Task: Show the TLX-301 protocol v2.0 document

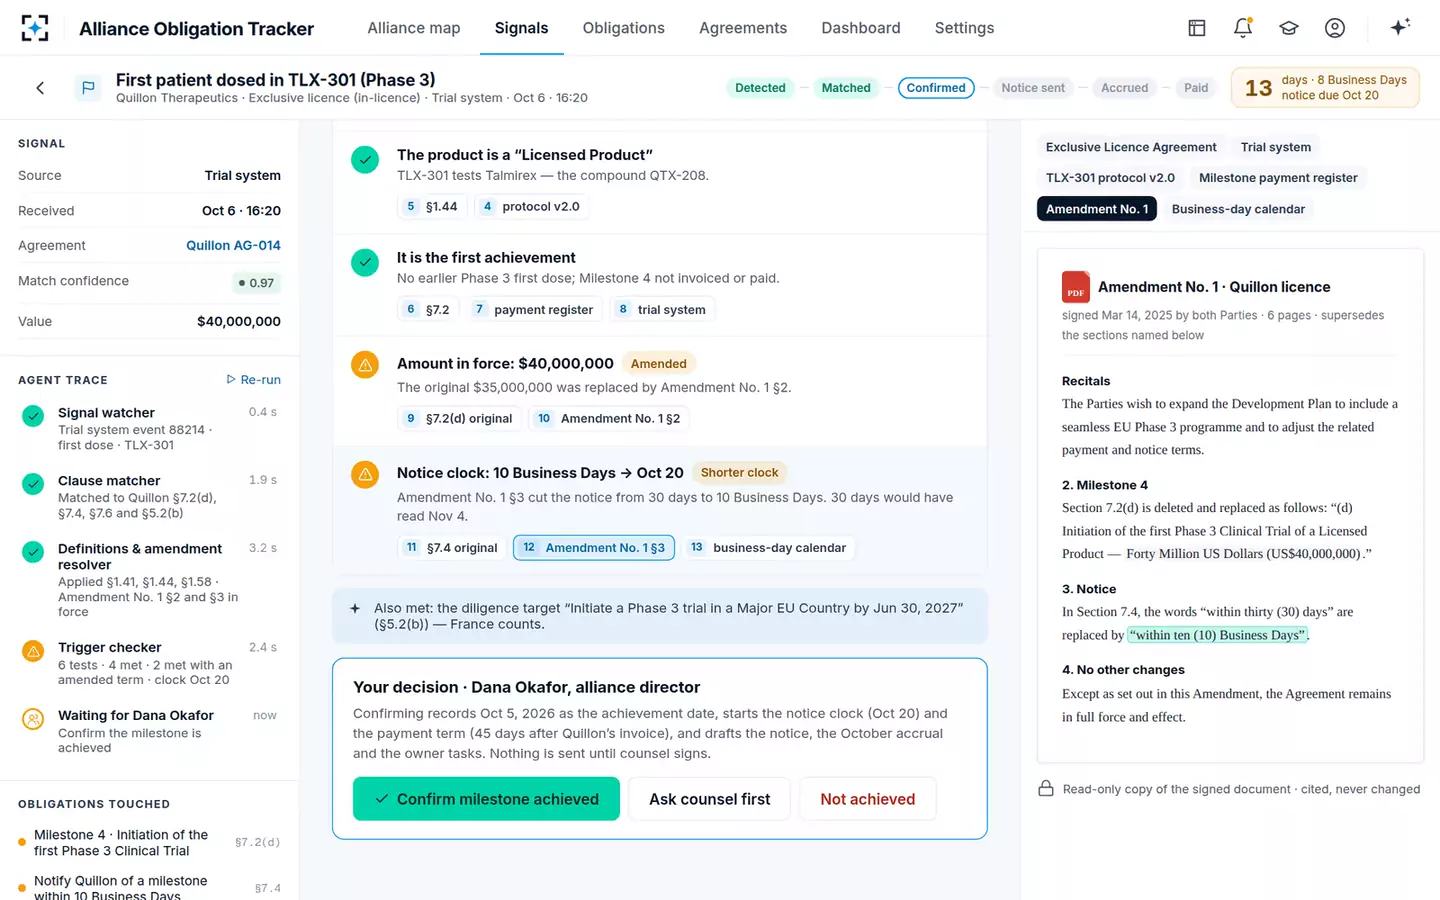Action: [x=1110, y=178]
